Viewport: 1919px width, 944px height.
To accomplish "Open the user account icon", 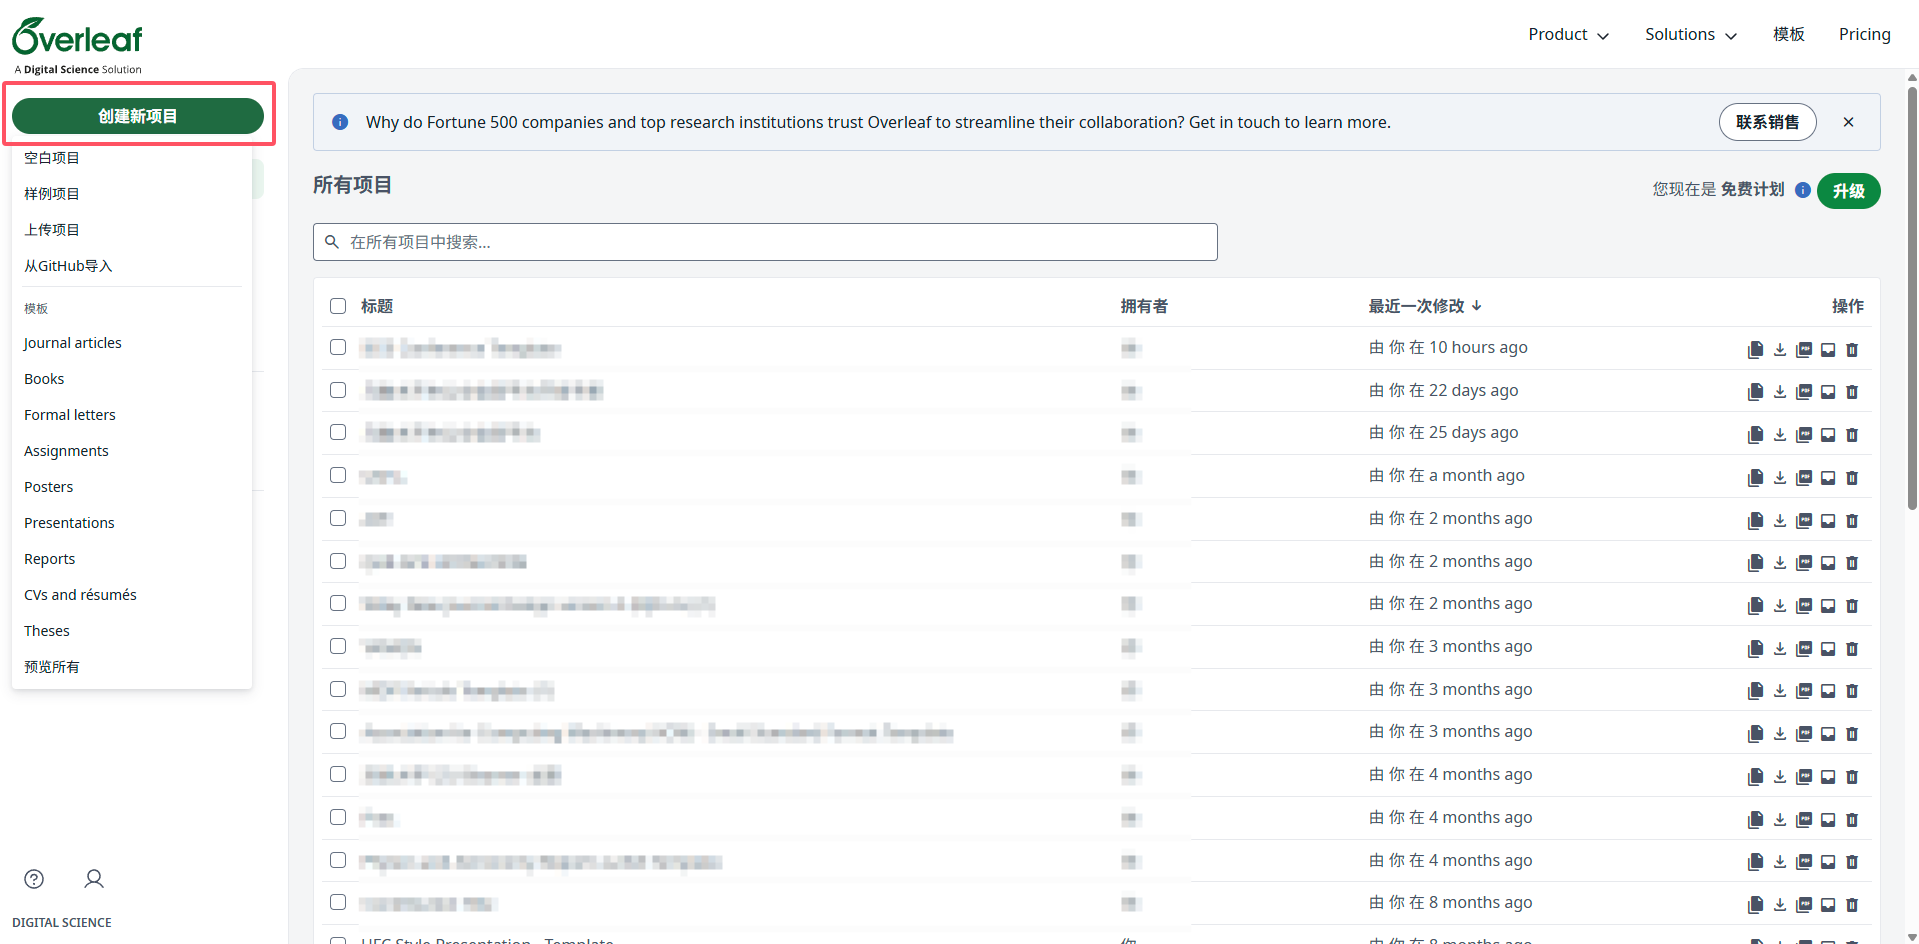I will 94,879.
